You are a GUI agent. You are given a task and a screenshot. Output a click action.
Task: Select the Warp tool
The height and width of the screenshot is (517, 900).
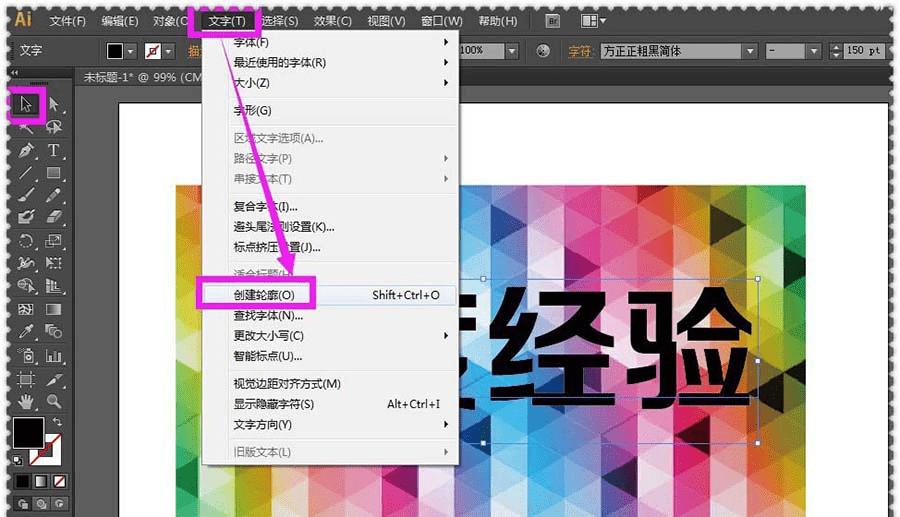pos(26,263)
